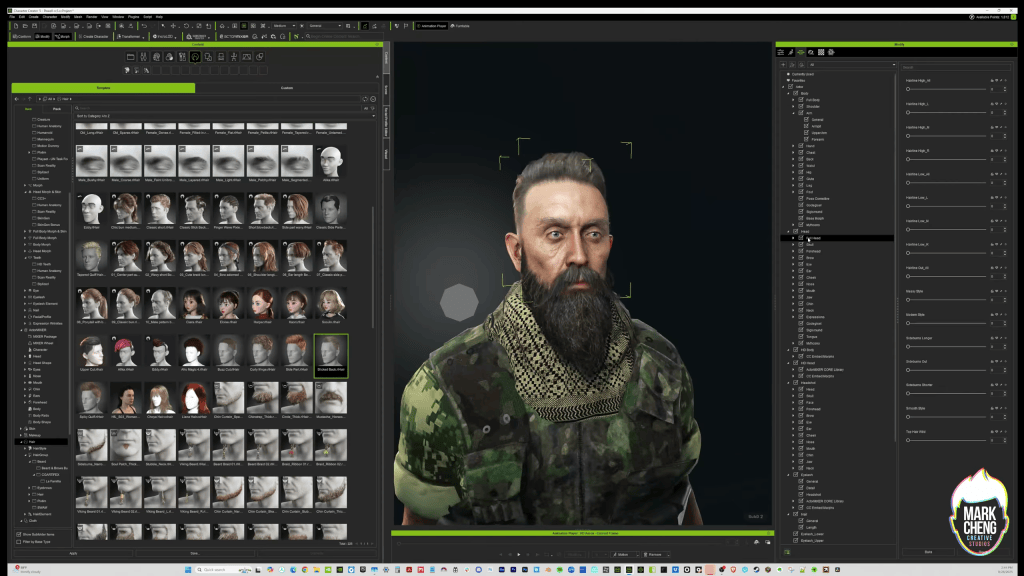Image resolution: width=1024 pixels, height=576 pixels.
Task: Open Modify panel Attribute sliders tab icon
Action: click(x=780, y=52)
